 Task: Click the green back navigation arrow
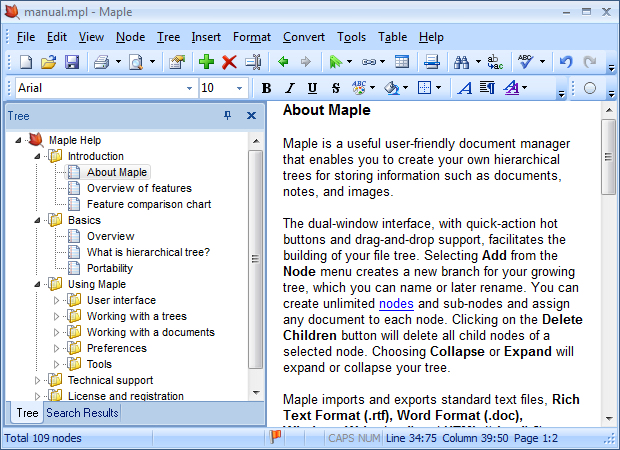coord(283,62)
